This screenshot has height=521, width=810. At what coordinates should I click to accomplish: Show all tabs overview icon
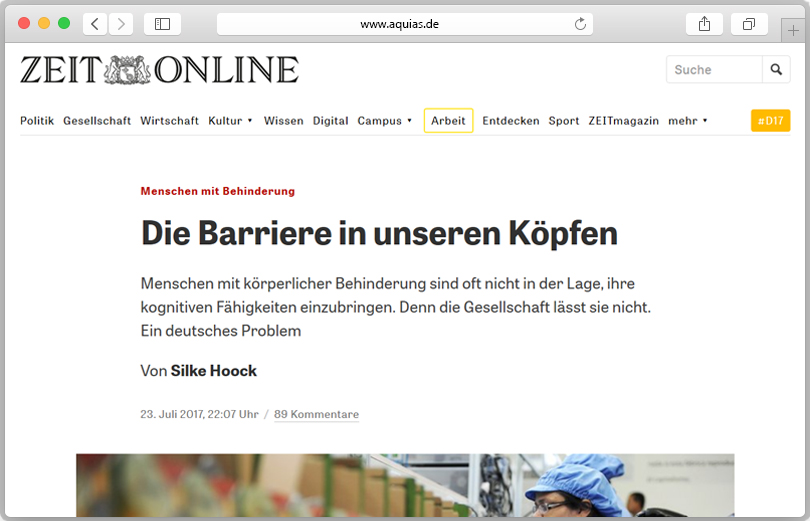click(749, 24)
